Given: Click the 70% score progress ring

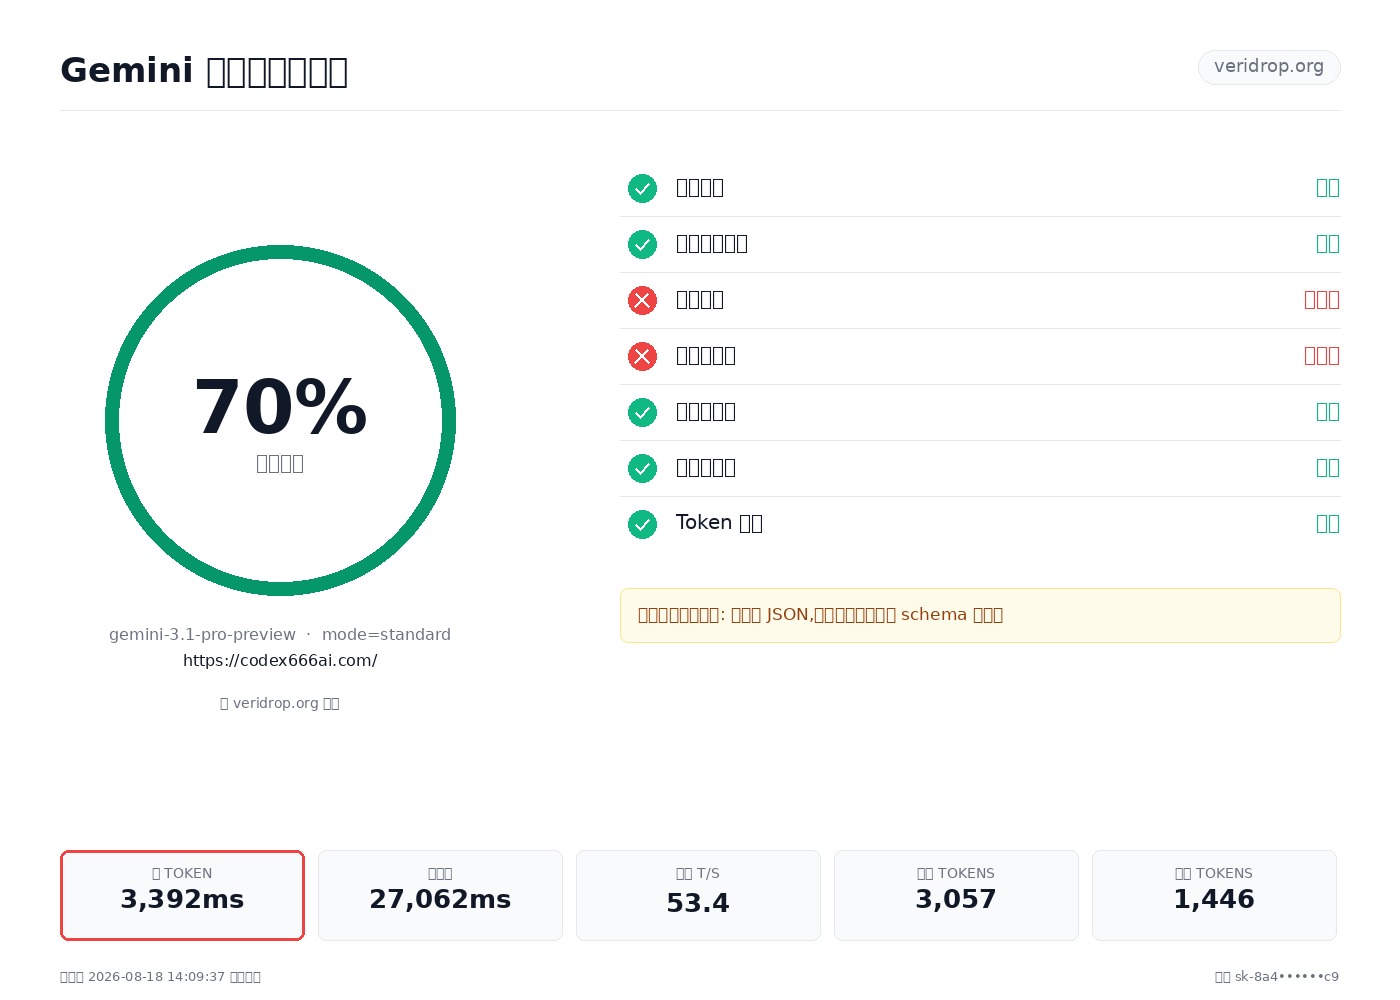Looking at the screenshot, I should pyautogui.click(x=280, y=420).
